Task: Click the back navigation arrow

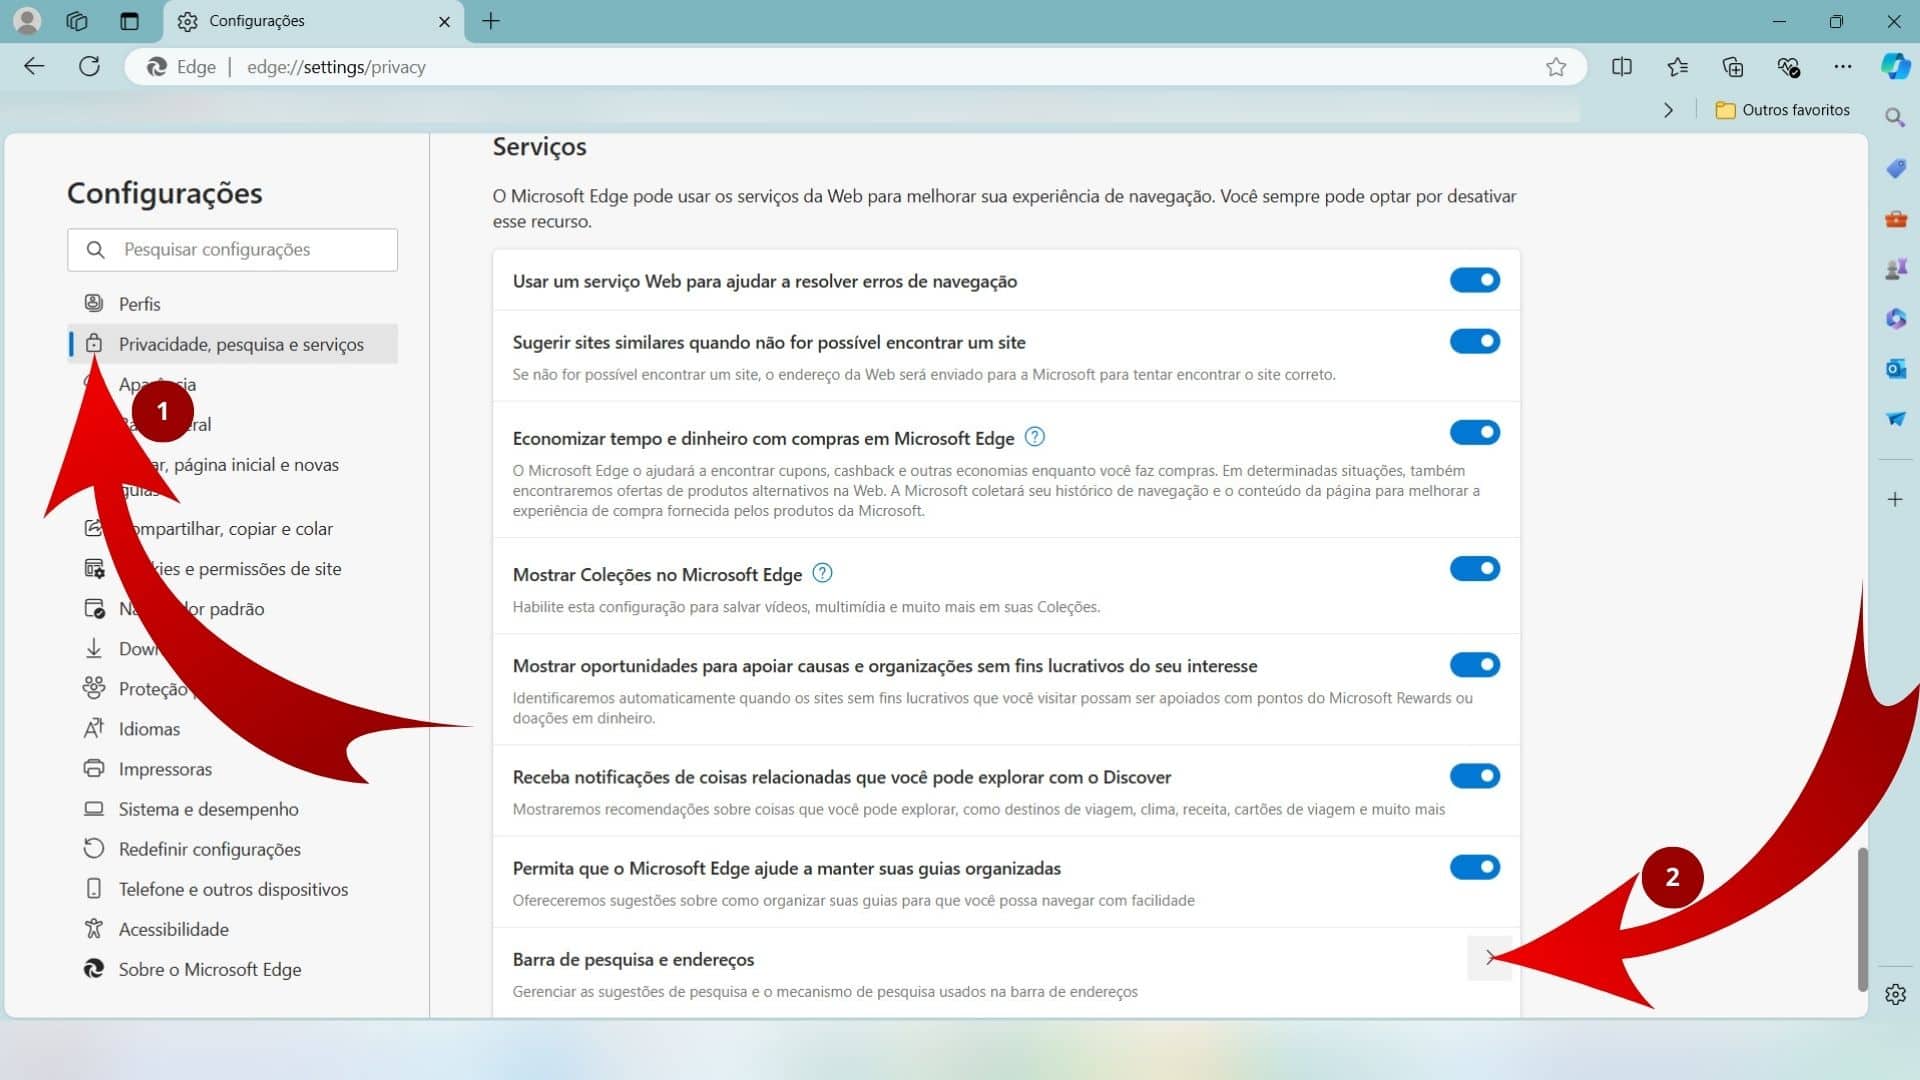Action: click(34, 67)
